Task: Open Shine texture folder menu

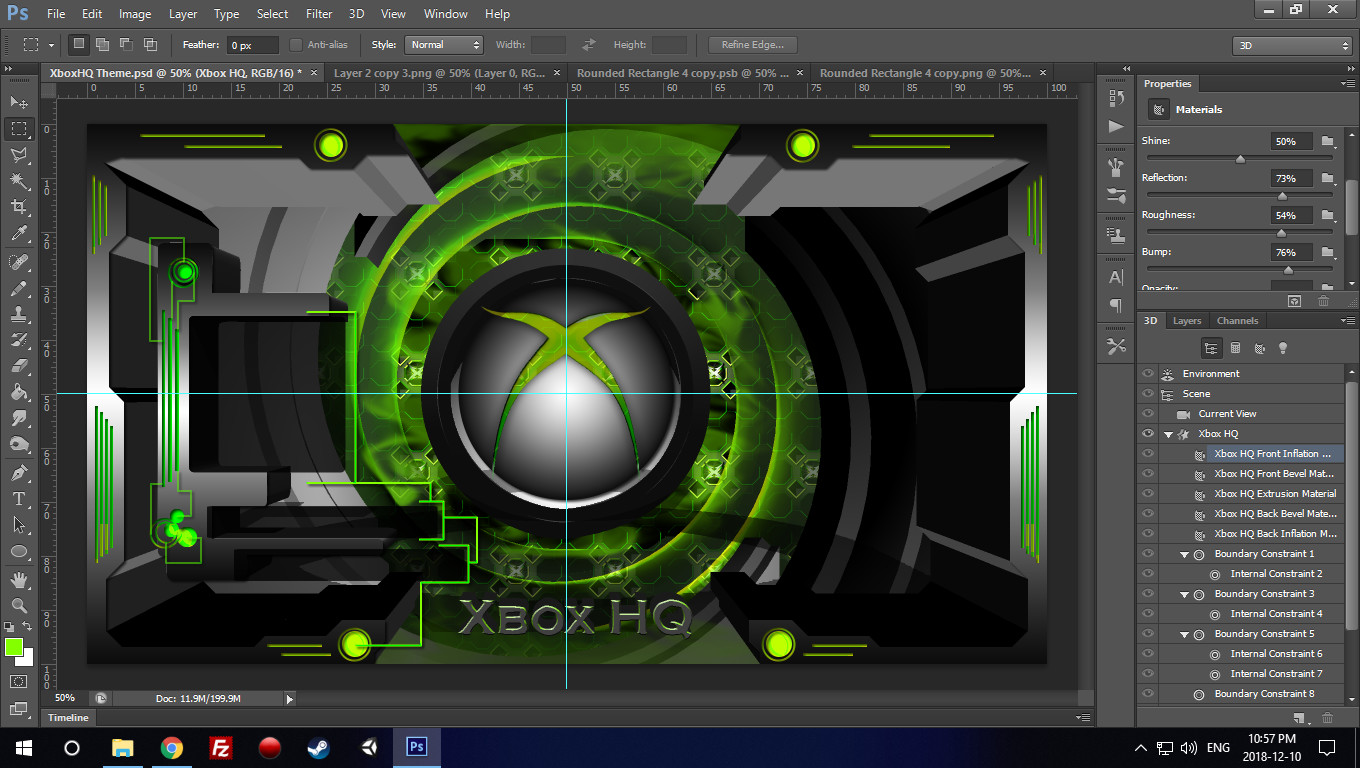Action: (x=1327, y=141)
